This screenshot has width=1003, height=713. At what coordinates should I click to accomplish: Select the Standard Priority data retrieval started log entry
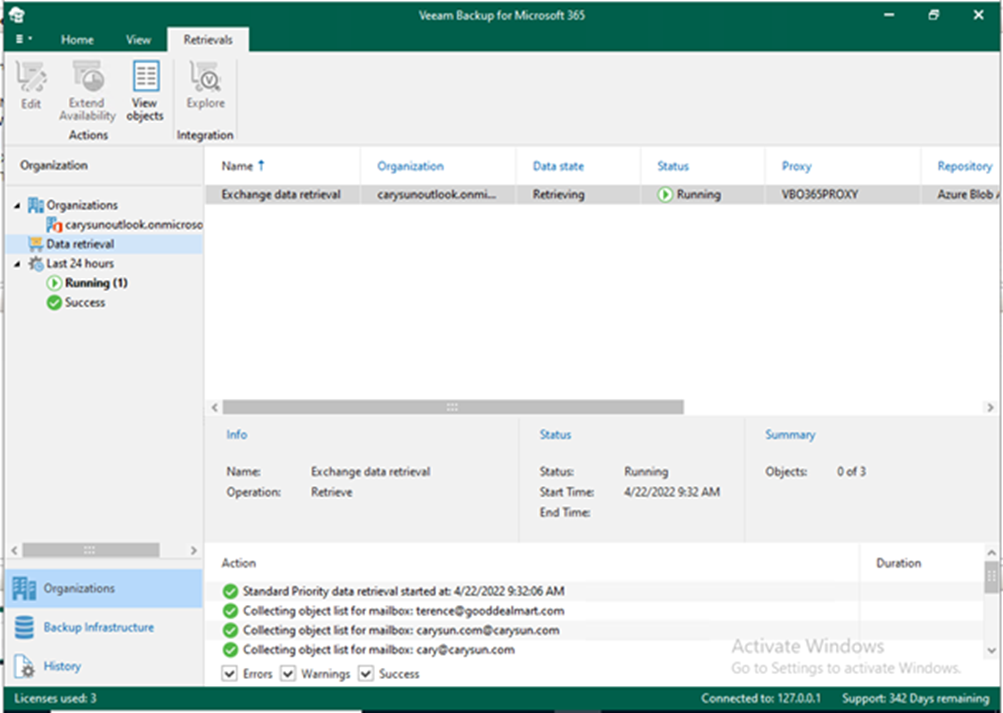pyautogui.click(x=403, y=591)
